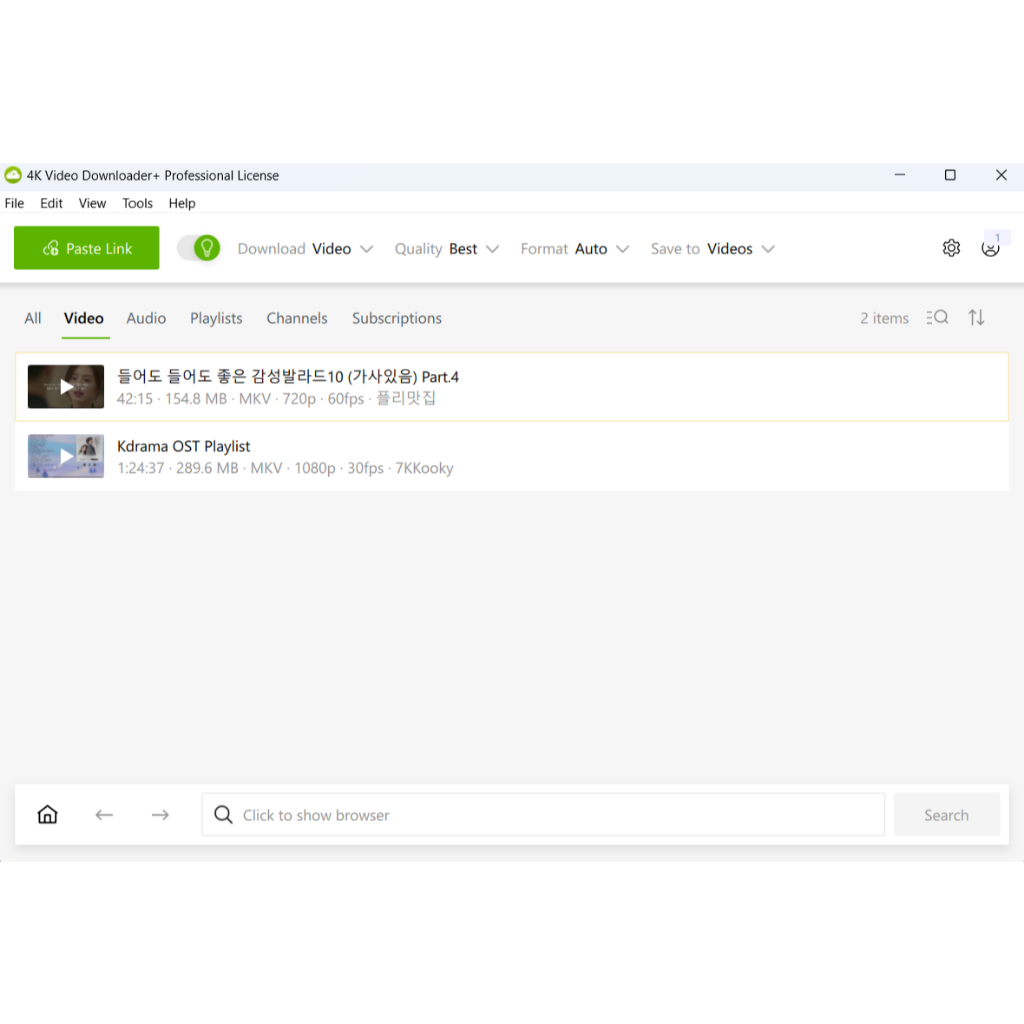Select the 감성발라드10 Part.4 title text
1024x1024 pixels.
(x=287, y=377)
